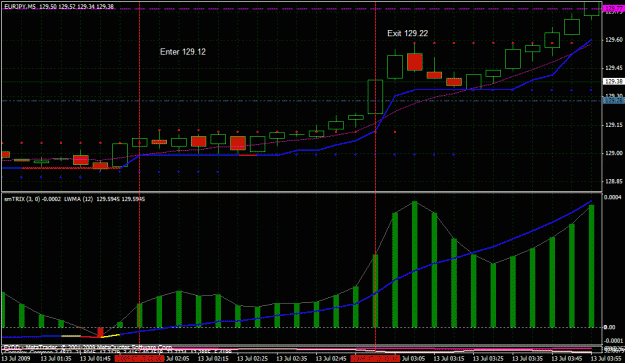Click the EURJPY,M5 chart title text
The width and height of the screenshot is (625, 363).
click(x=59, y=7)
